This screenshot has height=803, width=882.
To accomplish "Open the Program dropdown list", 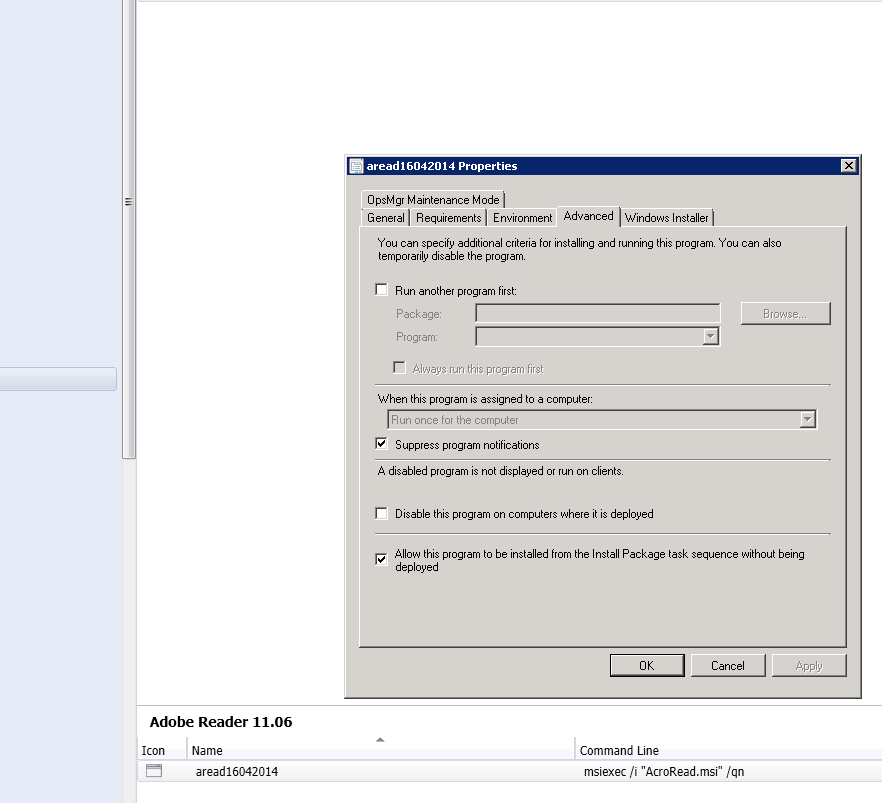I will point(710,337).
